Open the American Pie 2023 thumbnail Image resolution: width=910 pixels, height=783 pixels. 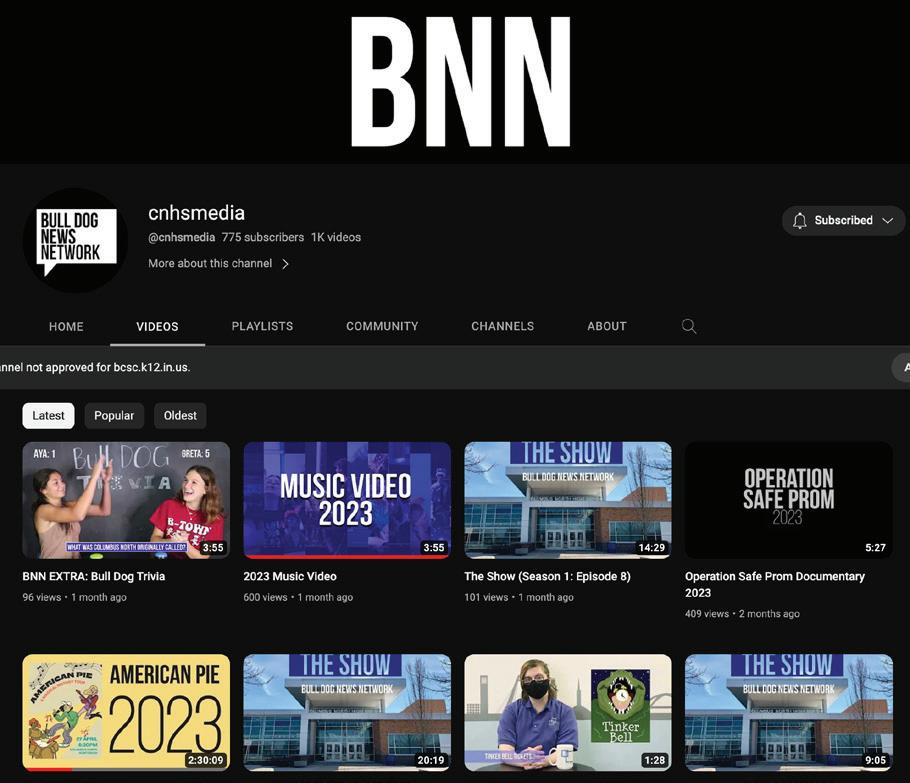coord(126,713)
